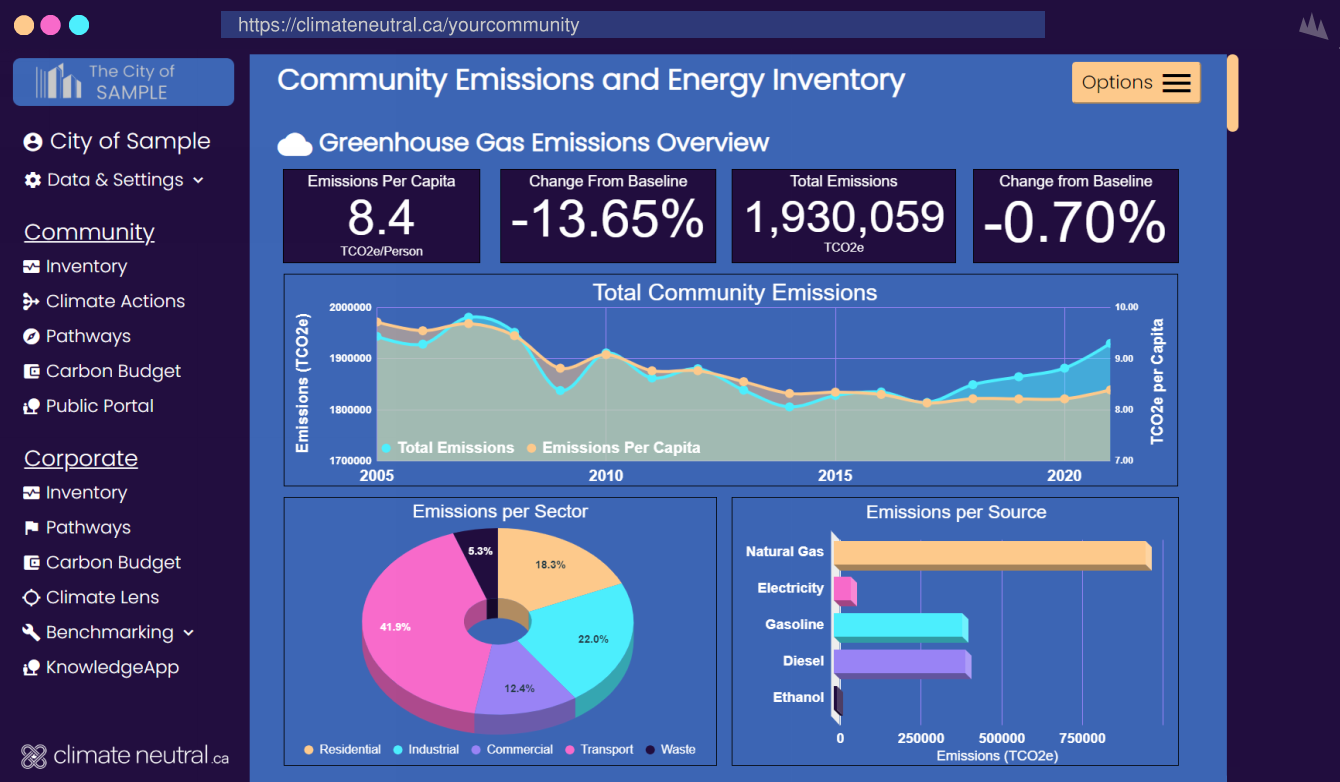Click the Public Portal icon
The width and height of the screenshot is (1340, 782).
(31, 406)
